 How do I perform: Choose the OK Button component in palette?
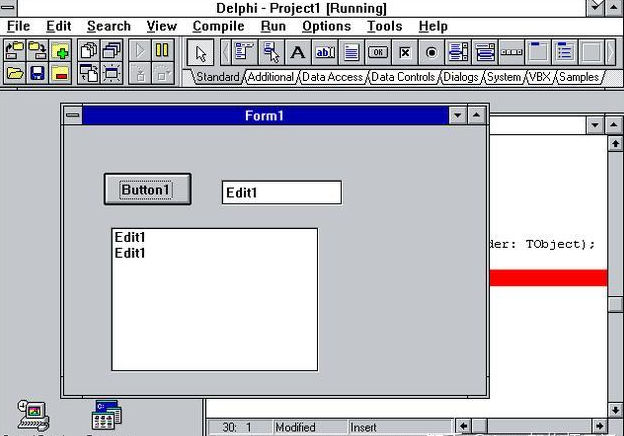coord(378,52)
